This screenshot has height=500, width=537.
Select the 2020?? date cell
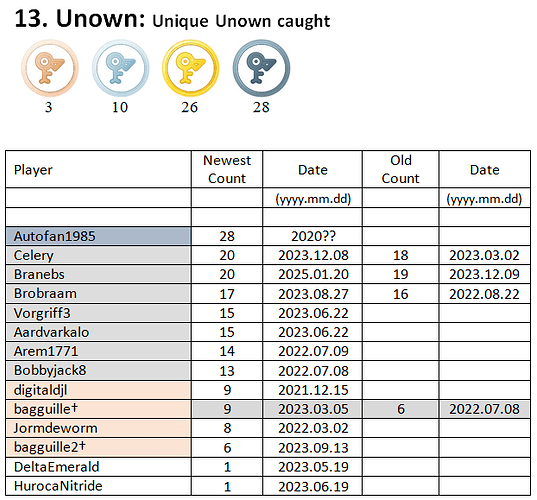[x=313, y=236]
